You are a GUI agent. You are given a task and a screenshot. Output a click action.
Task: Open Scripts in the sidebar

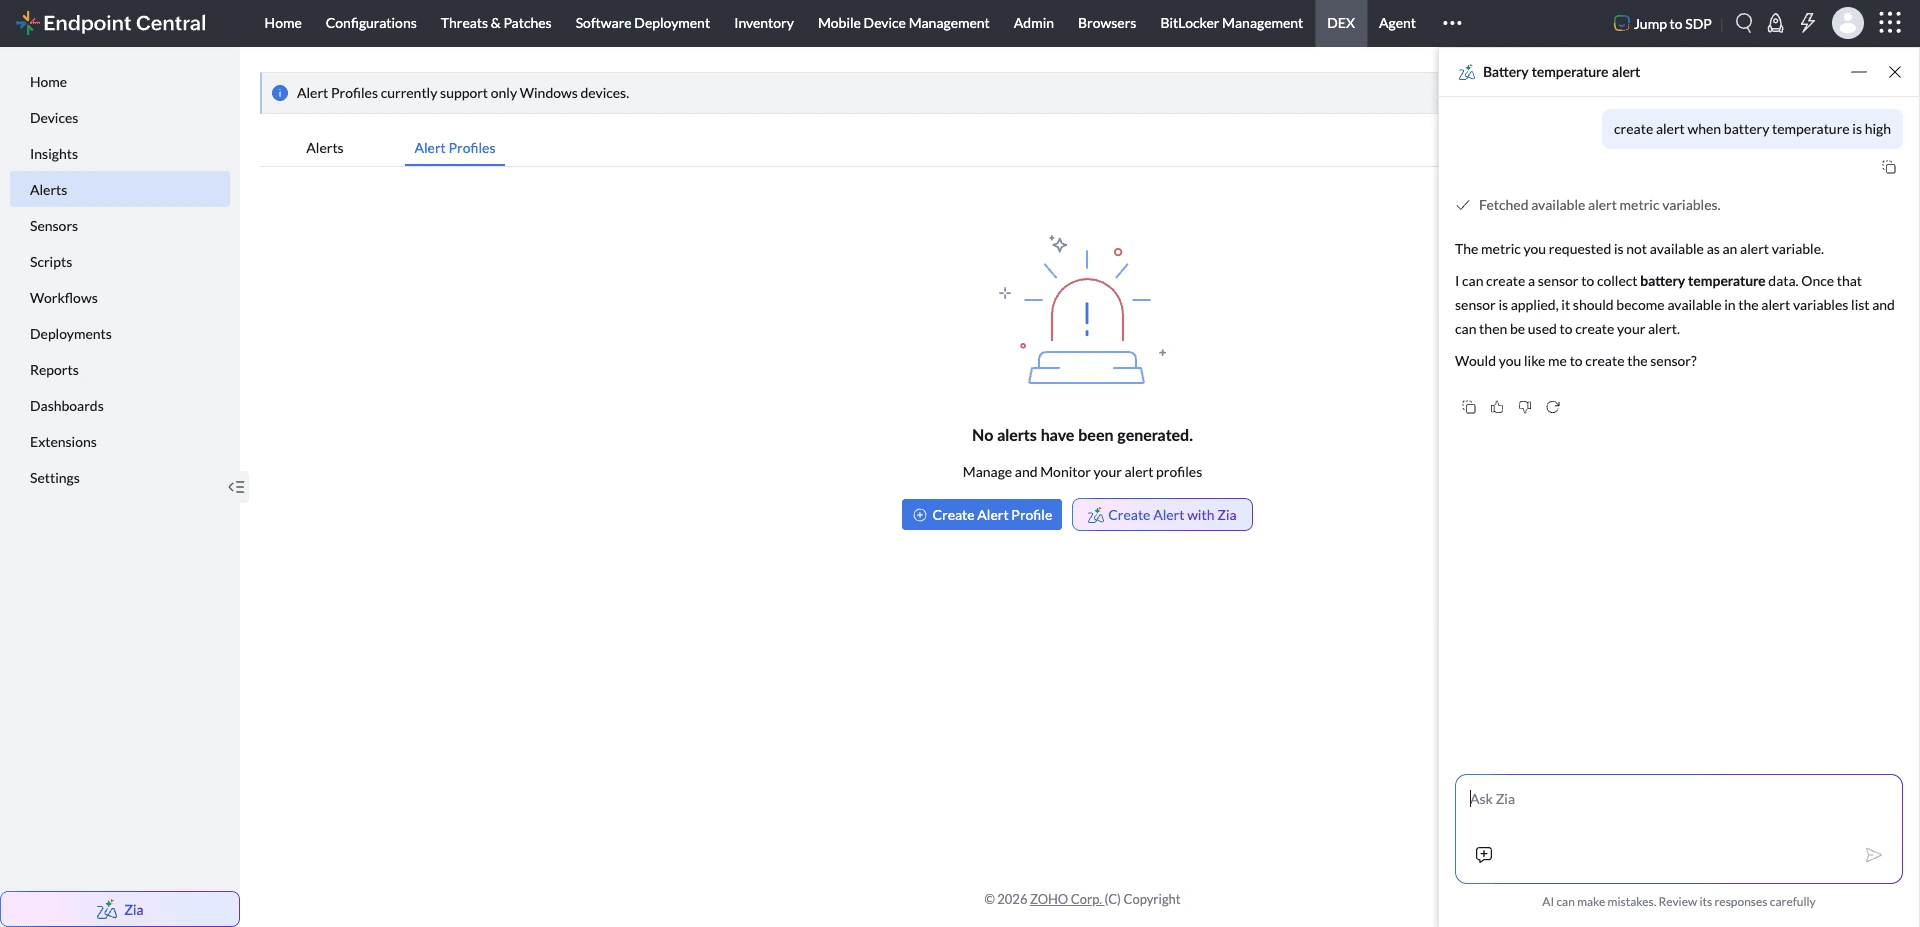pos(120,262)
